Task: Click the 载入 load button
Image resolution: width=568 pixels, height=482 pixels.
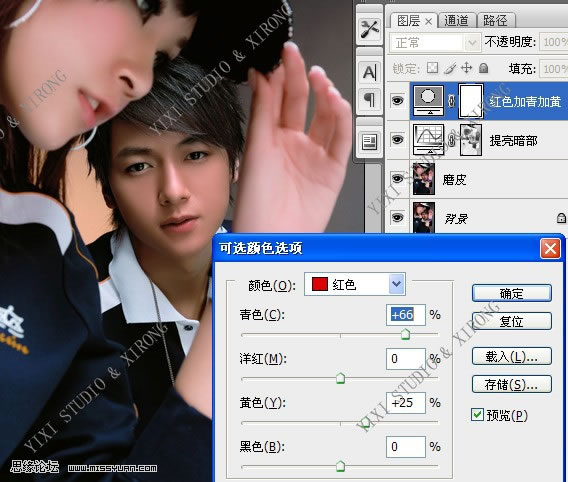Action: pos(511,357)
